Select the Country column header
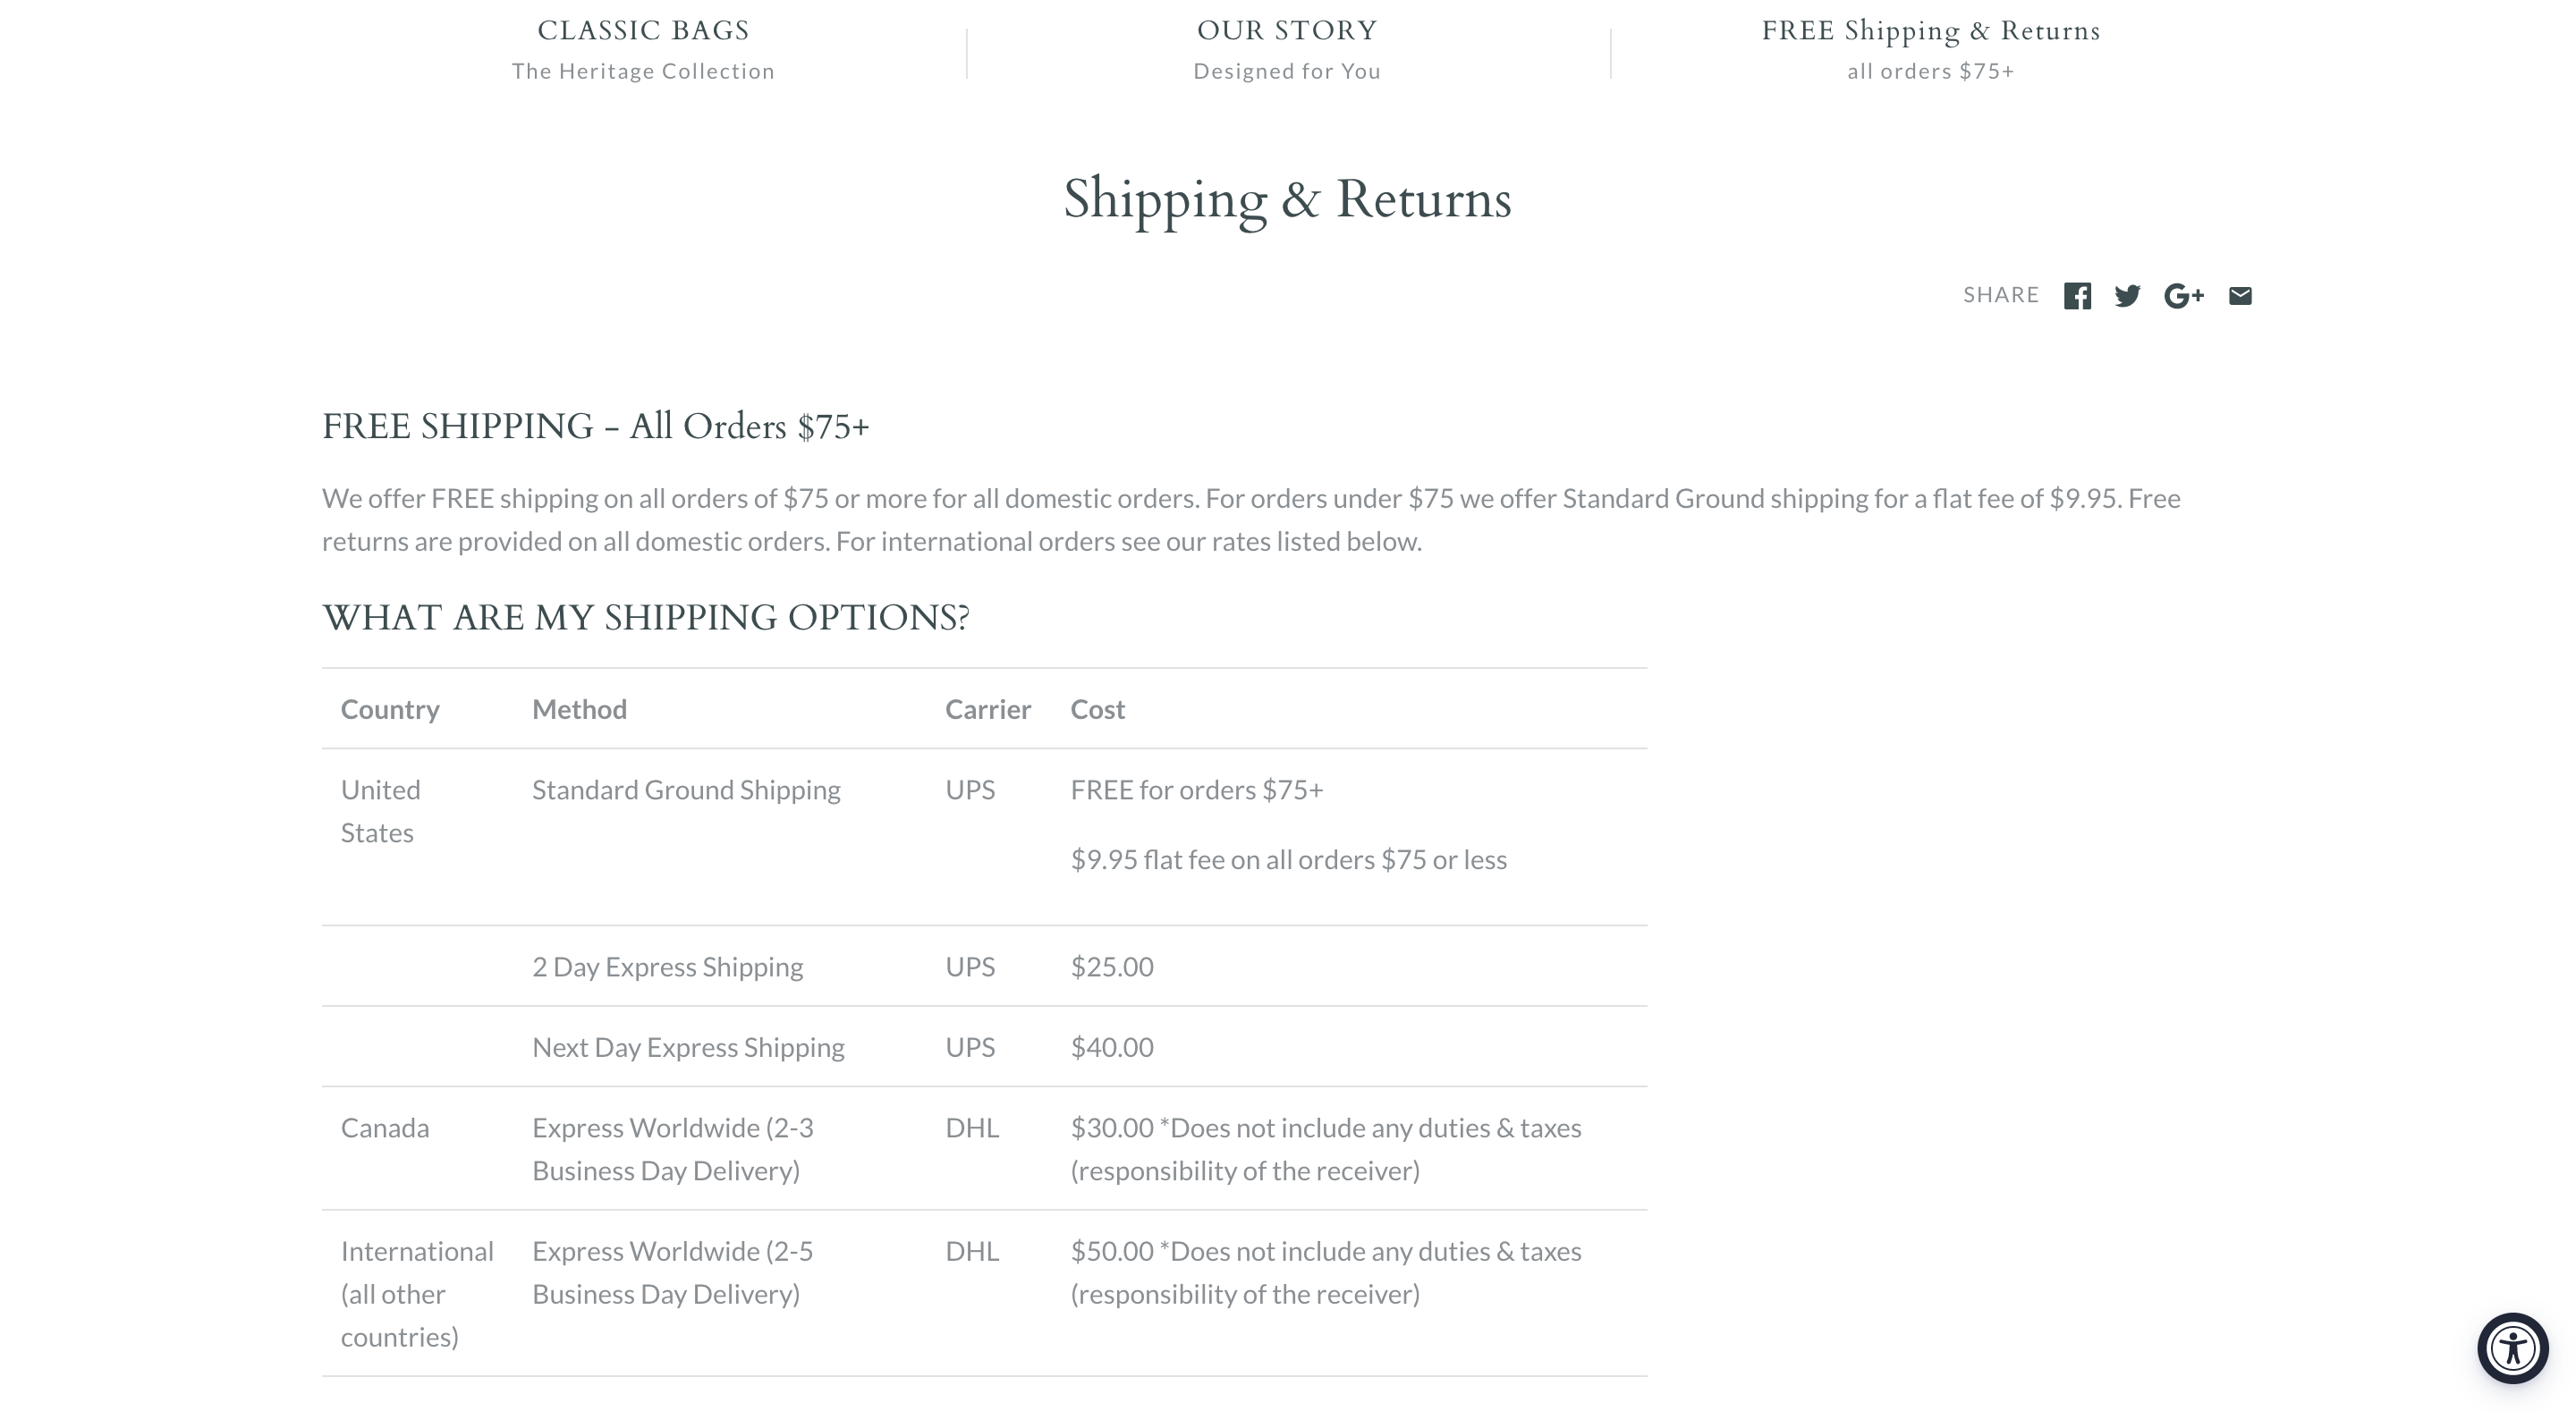 pos(390,709)
